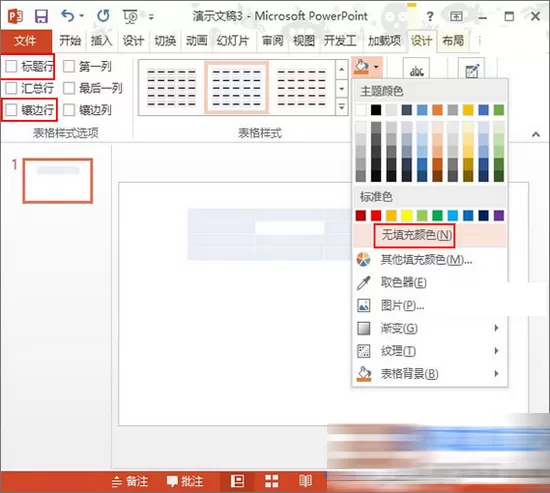Pick the yellow standard color swatch
Screen dimensions: 550x493
point(407,215)
